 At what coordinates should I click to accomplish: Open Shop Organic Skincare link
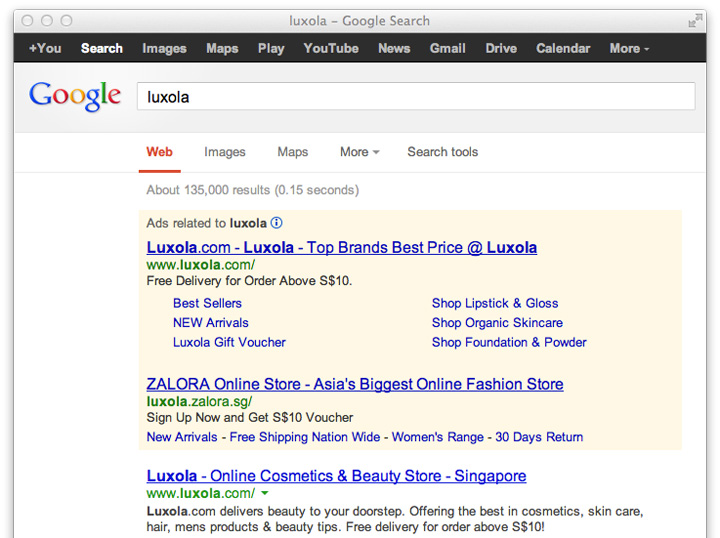(497, 323)
